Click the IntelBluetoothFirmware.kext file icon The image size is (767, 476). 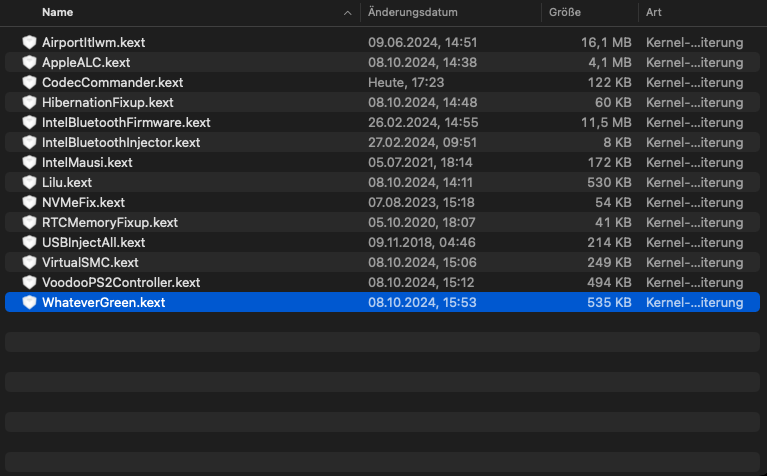pyautogui.click(x=30, y=123)
